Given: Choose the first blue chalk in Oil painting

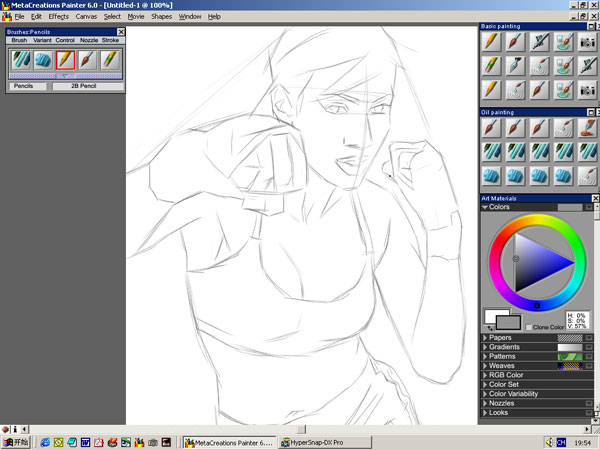Looking at the screenshot, I should click(x=490, y=174).
